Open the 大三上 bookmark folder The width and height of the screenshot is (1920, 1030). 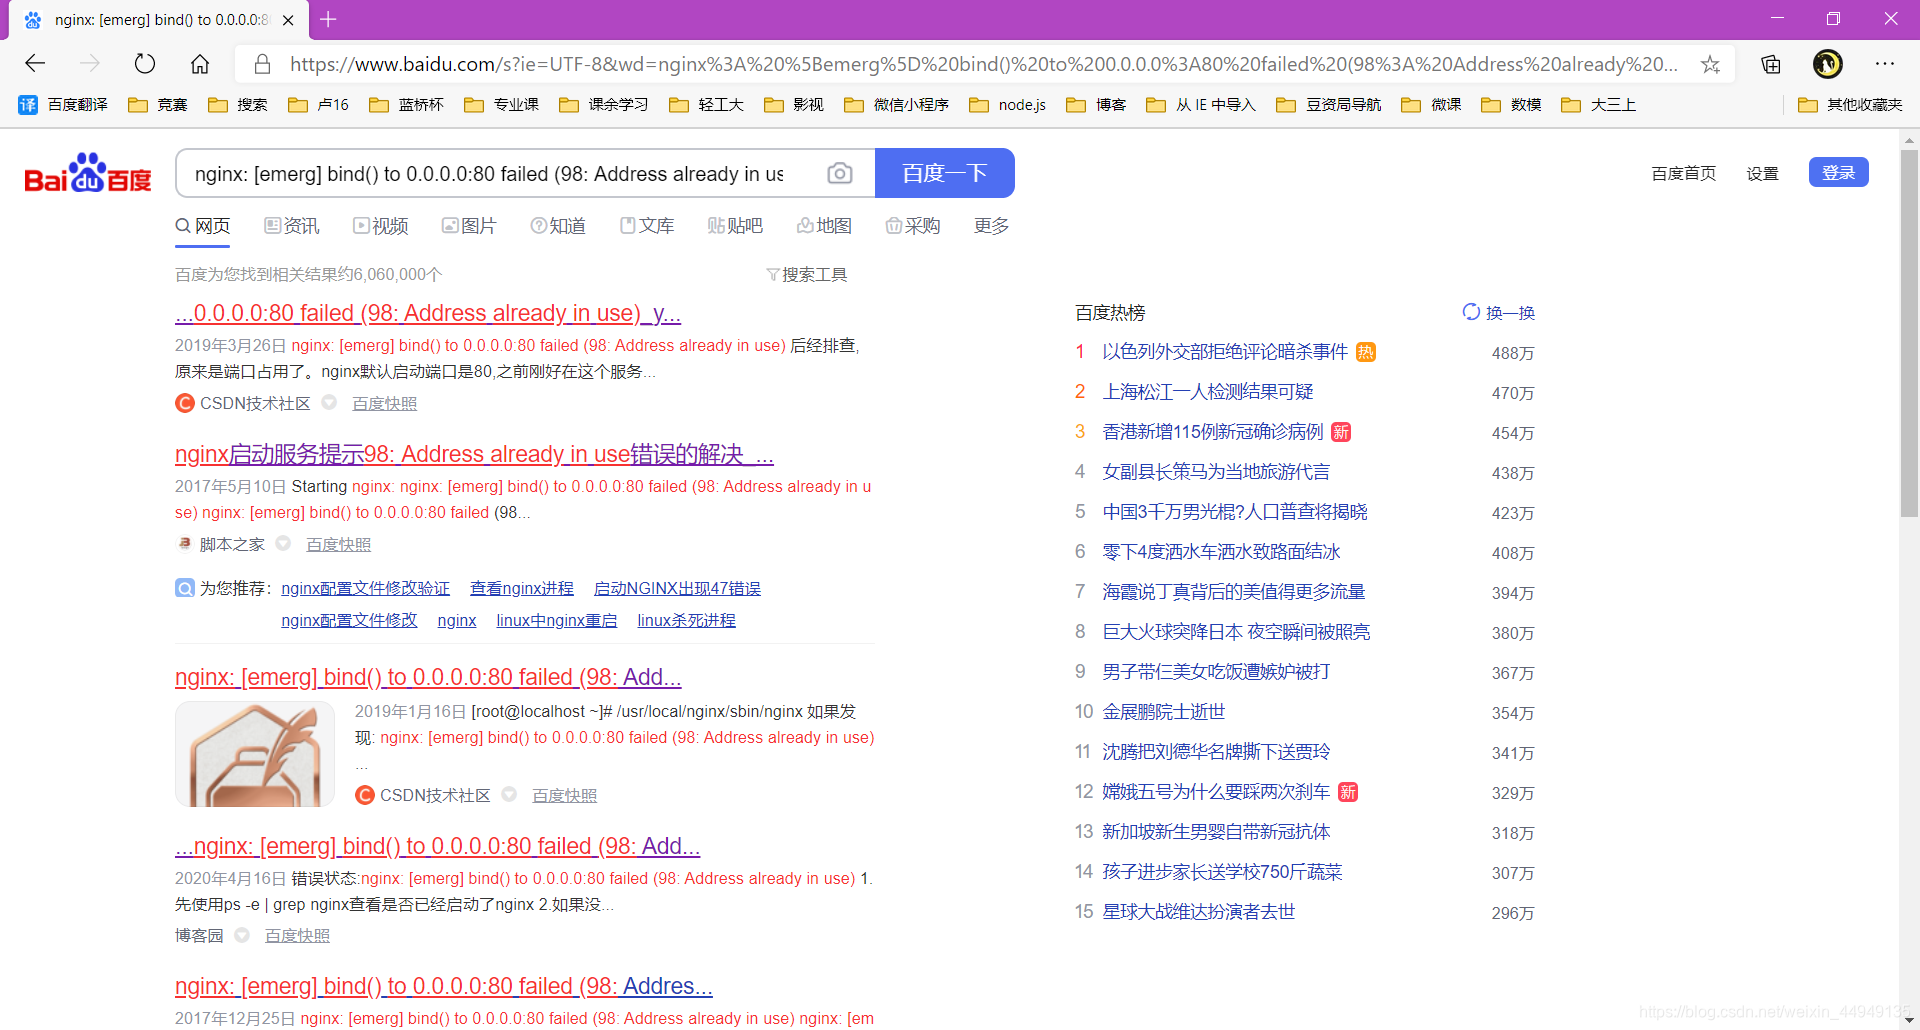pos(1598,105)
